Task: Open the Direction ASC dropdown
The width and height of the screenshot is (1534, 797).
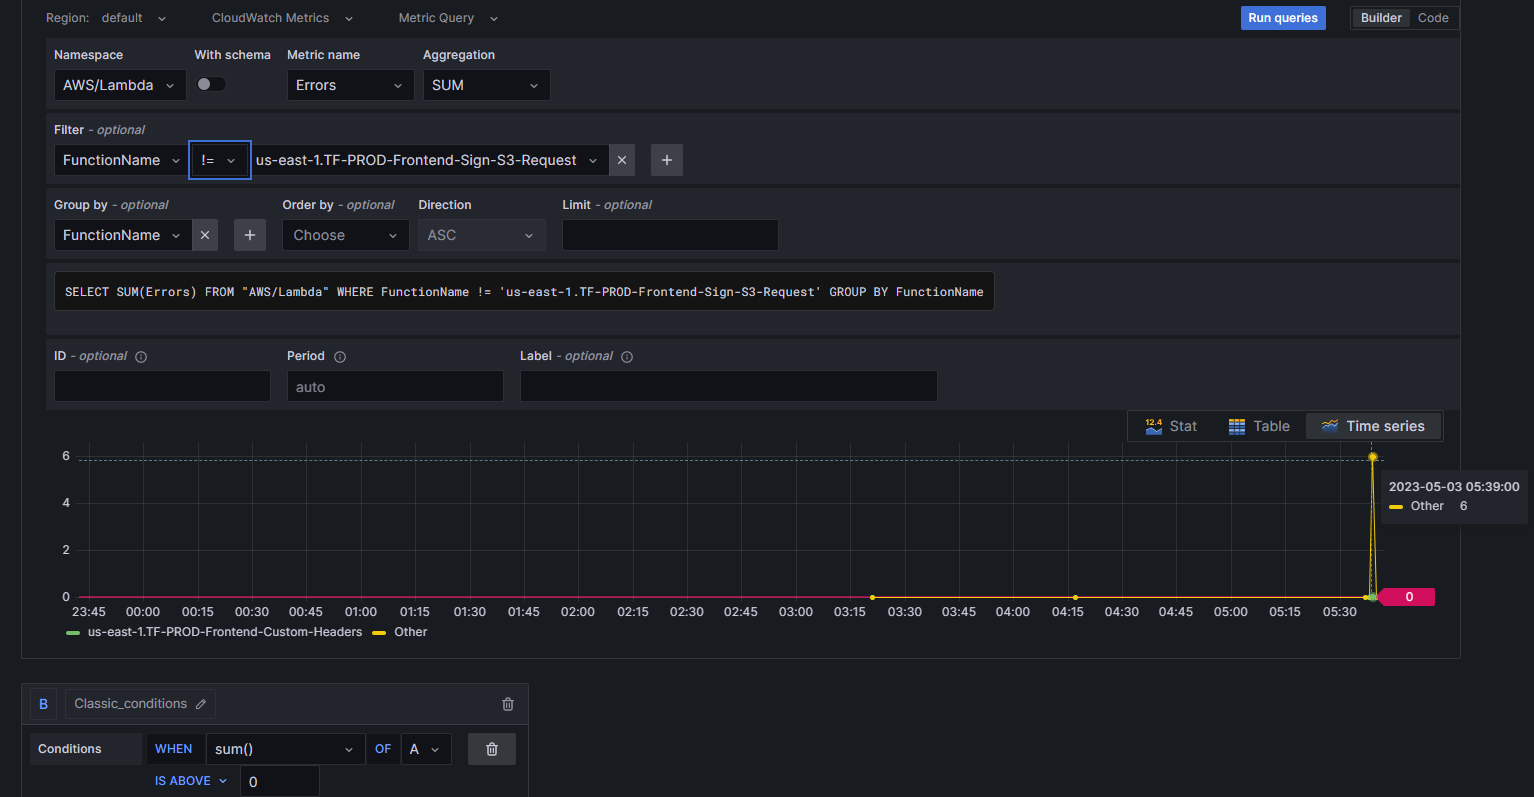Action: pos(481,235)
